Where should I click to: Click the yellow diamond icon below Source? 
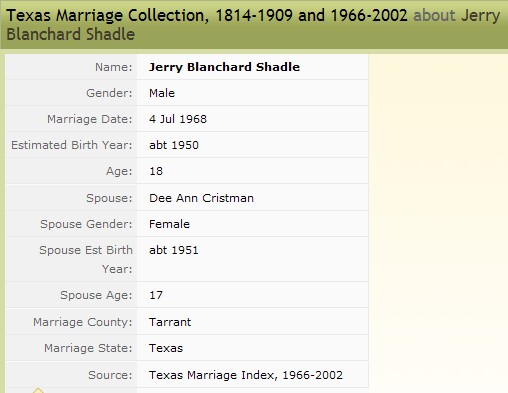tap(38, 390)
